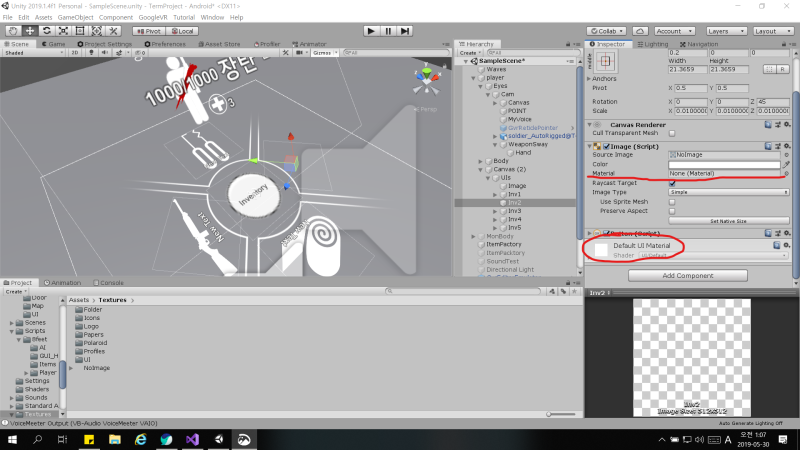Toggle blueprint mode in Rect Transform
This screenshot has width=800, height=450.
coord(769,69)
